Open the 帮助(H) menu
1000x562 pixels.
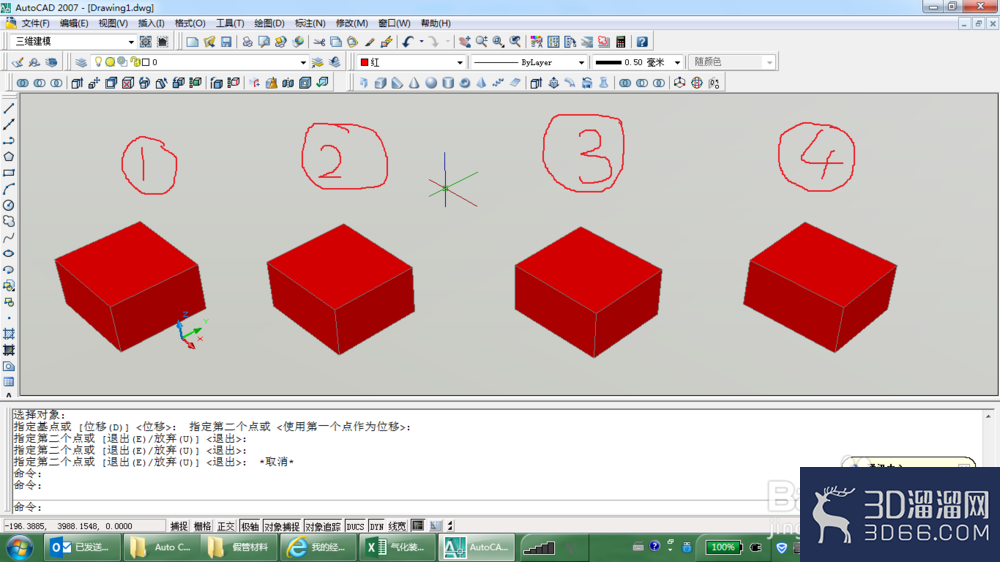436,23
